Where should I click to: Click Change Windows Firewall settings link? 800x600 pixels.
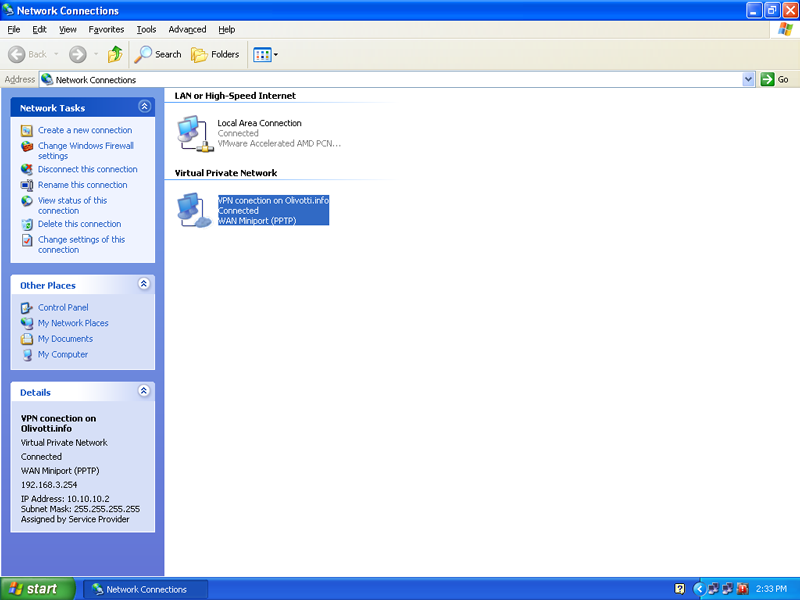pos(86,151)
